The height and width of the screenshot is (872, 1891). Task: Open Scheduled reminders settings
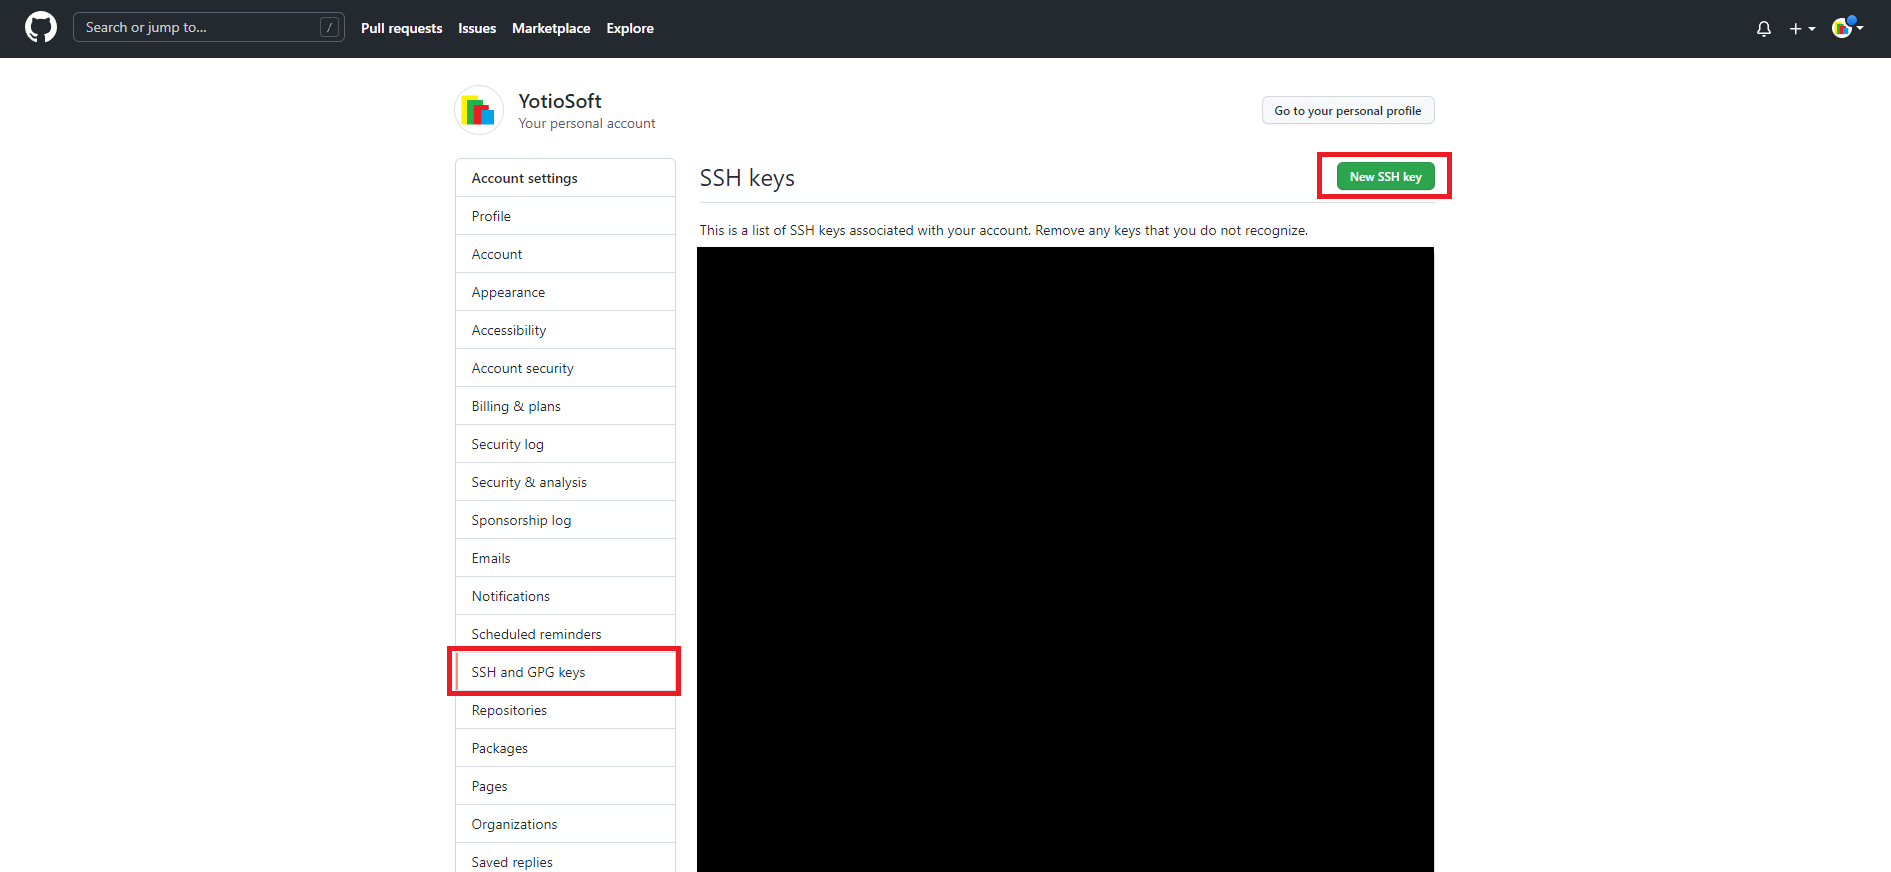pos(565,634)
